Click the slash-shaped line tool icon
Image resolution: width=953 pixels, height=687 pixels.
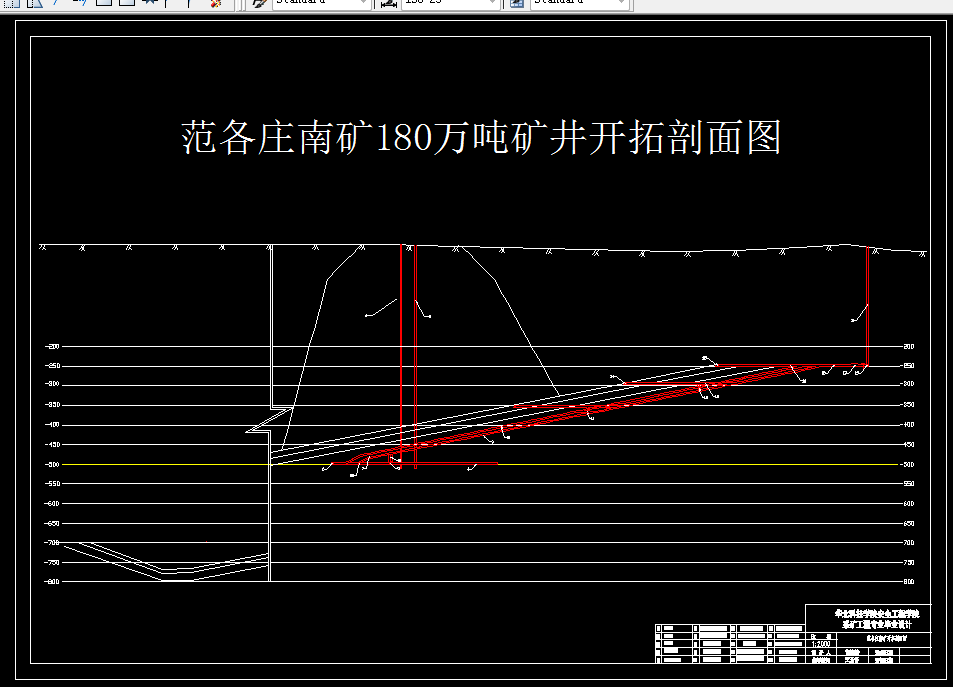point(57,6)
